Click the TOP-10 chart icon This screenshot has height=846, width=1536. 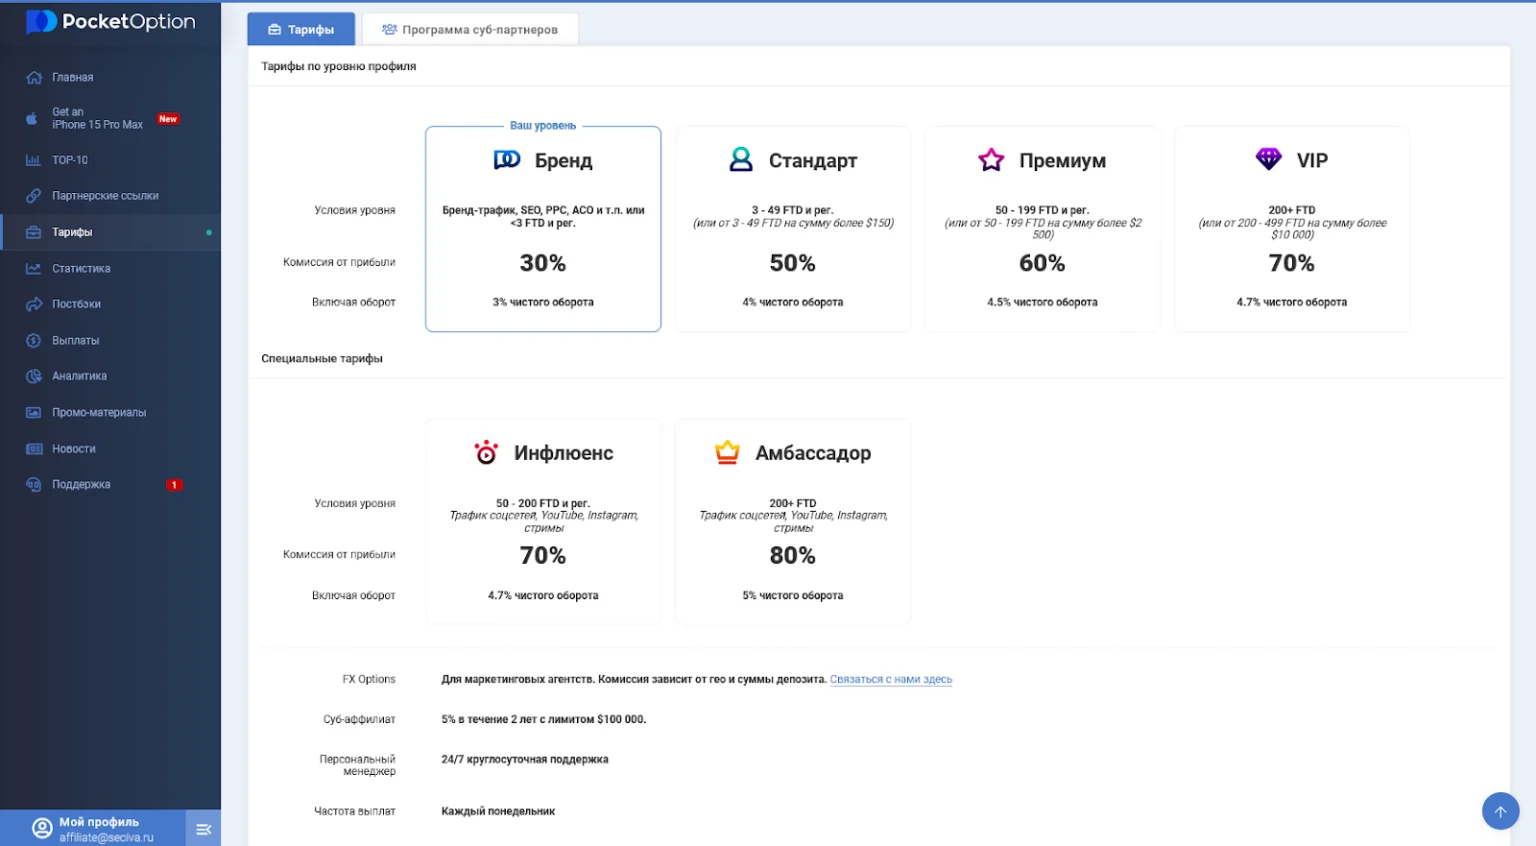pyautogui.click(x=33, y=160)
